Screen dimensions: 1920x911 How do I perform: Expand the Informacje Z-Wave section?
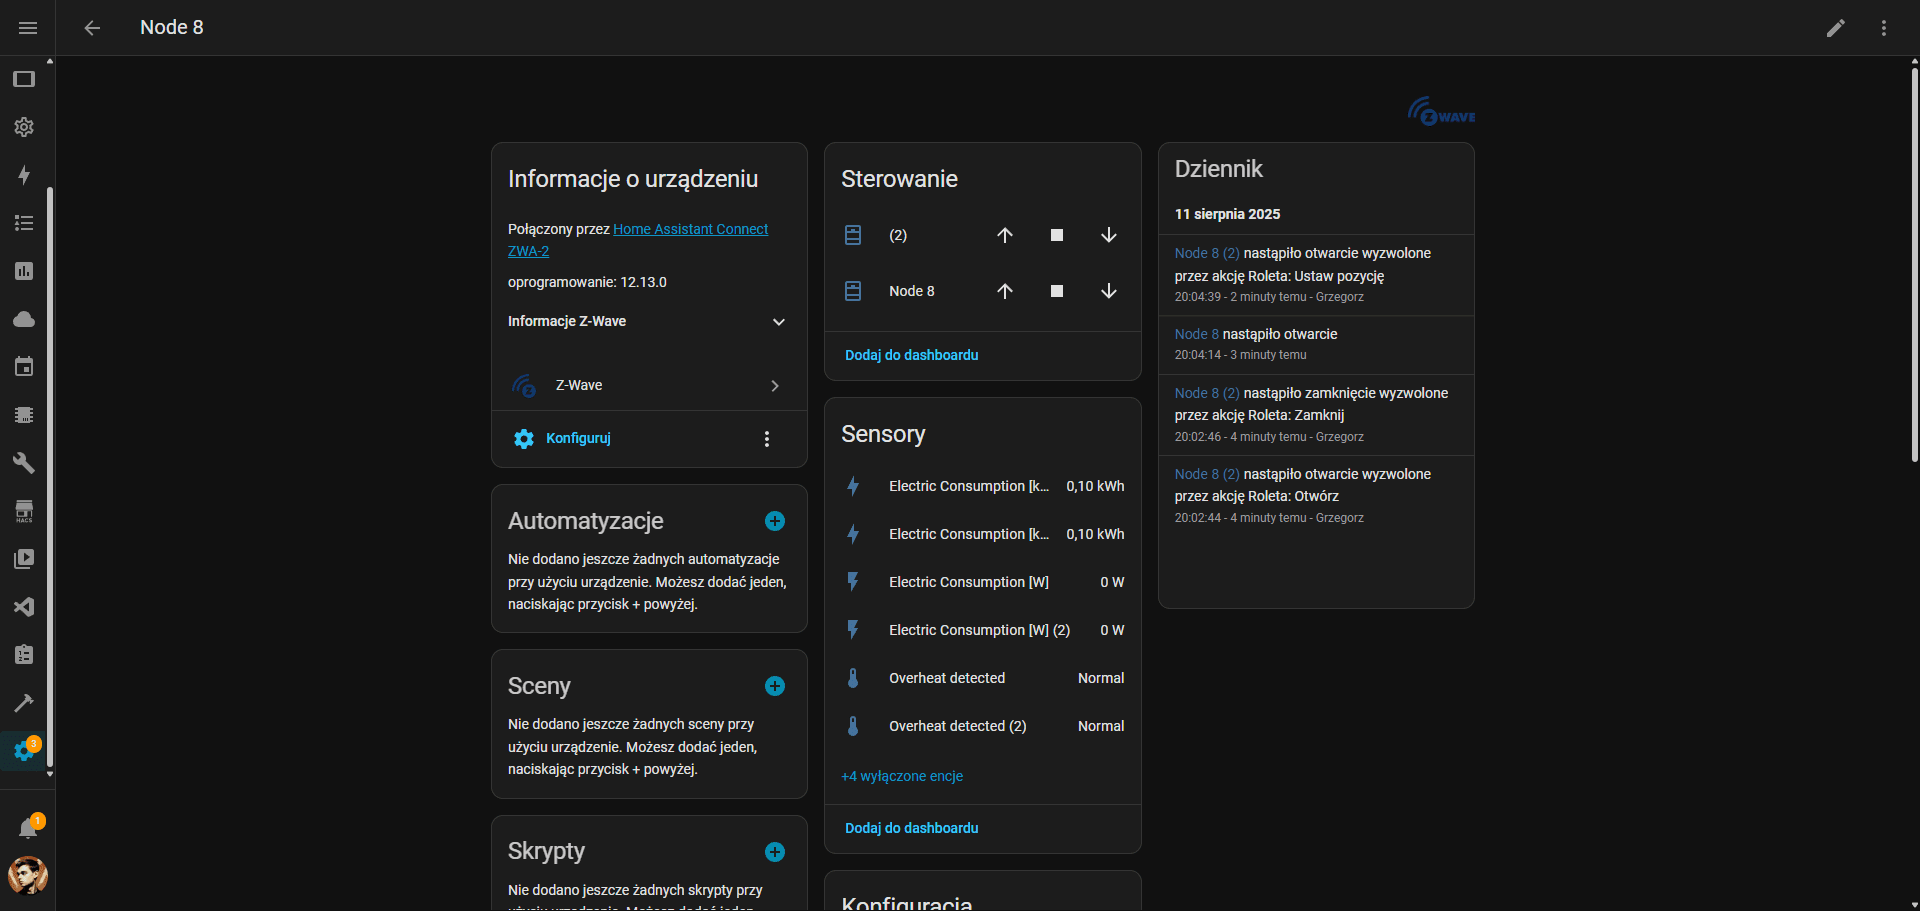pos(778,322)
